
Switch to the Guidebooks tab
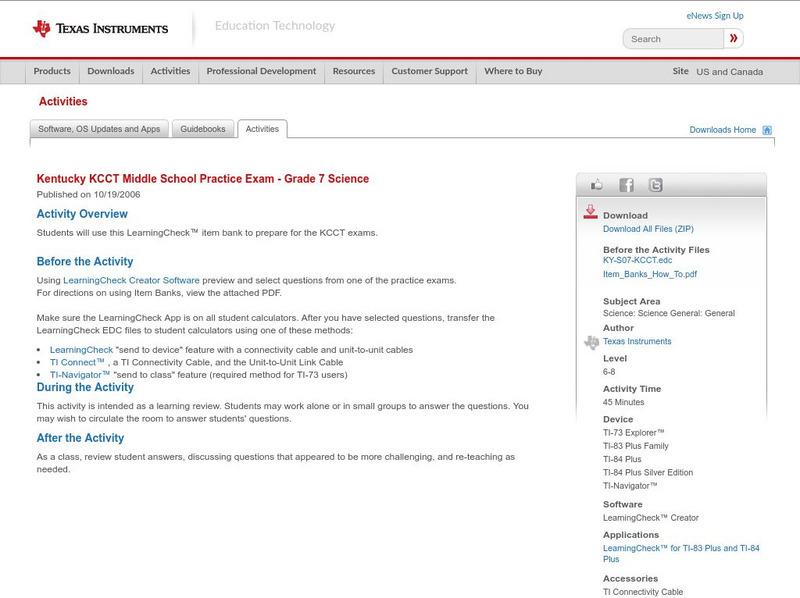point(203,128)
